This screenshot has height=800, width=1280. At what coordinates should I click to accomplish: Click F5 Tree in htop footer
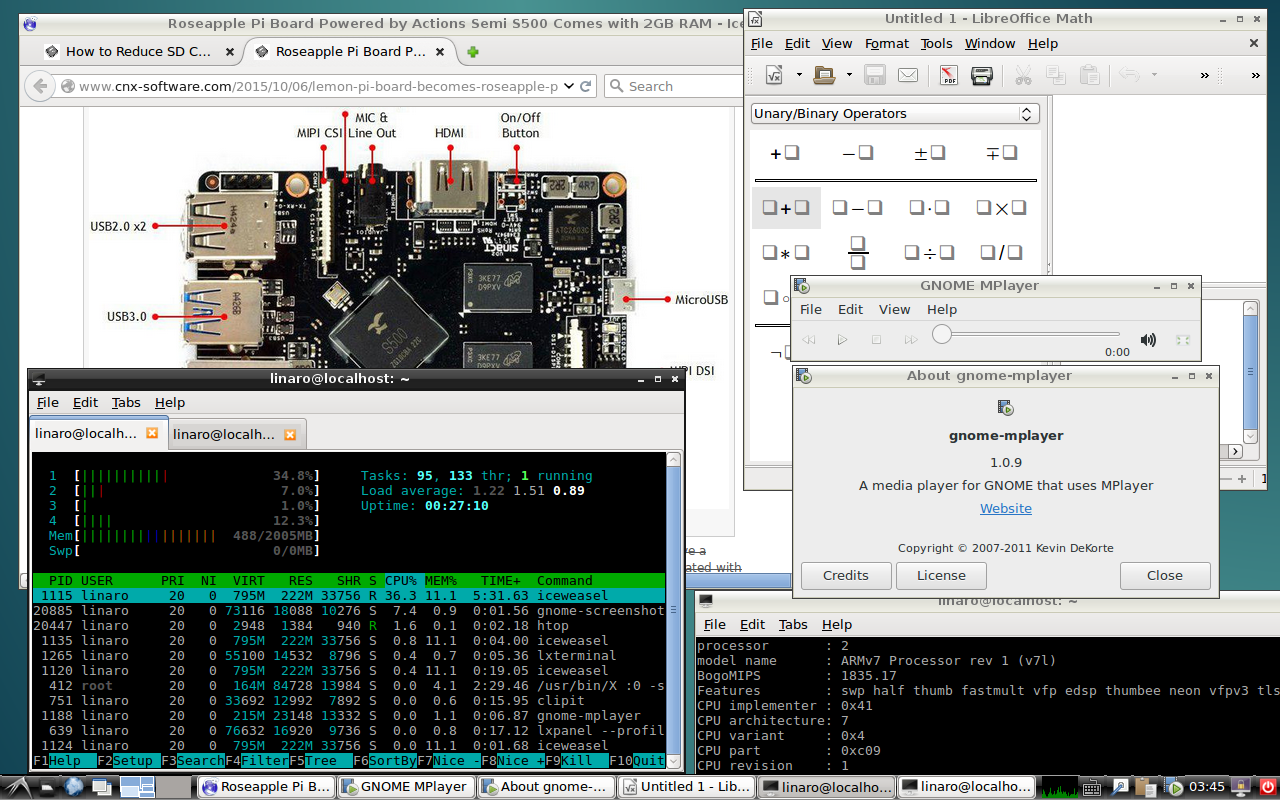320,761
